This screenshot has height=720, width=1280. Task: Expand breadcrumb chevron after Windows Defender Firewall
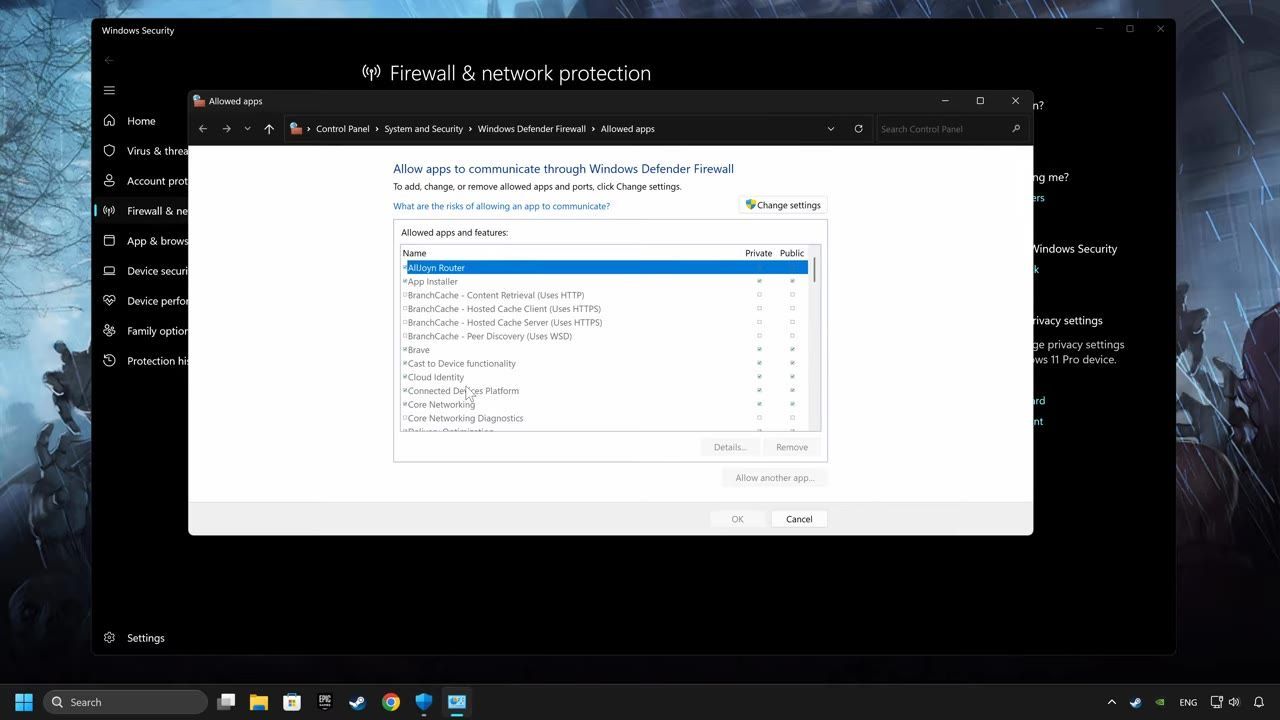tap(593, 129)
